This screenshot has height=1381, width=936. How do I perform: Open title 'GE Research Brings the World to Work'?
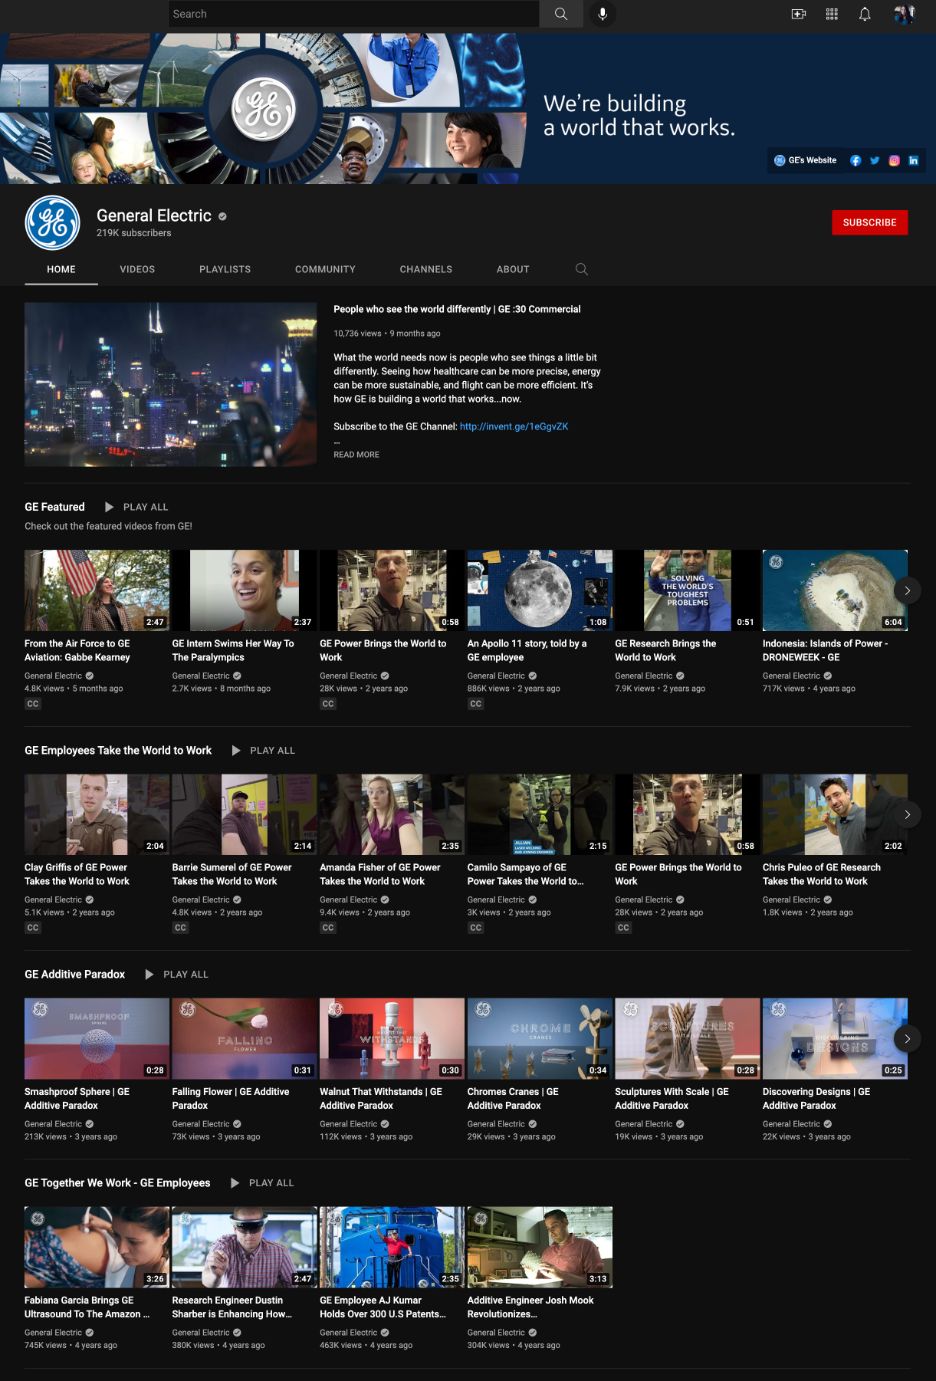click(665, 650)
